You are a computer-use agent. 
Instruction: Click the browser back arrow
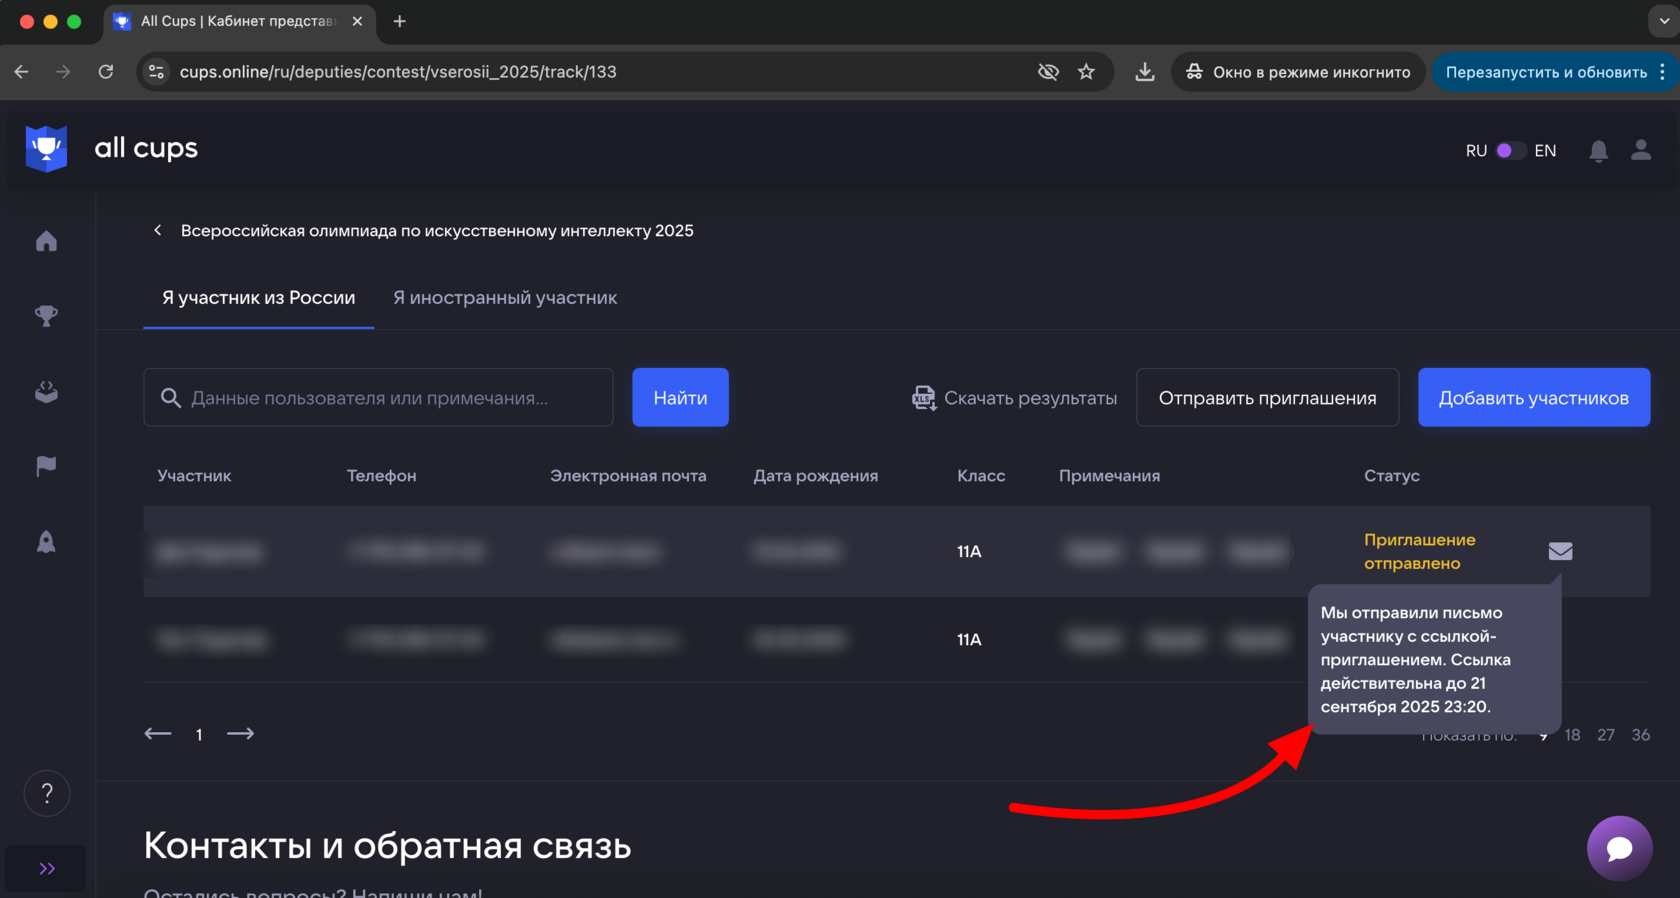21,72
